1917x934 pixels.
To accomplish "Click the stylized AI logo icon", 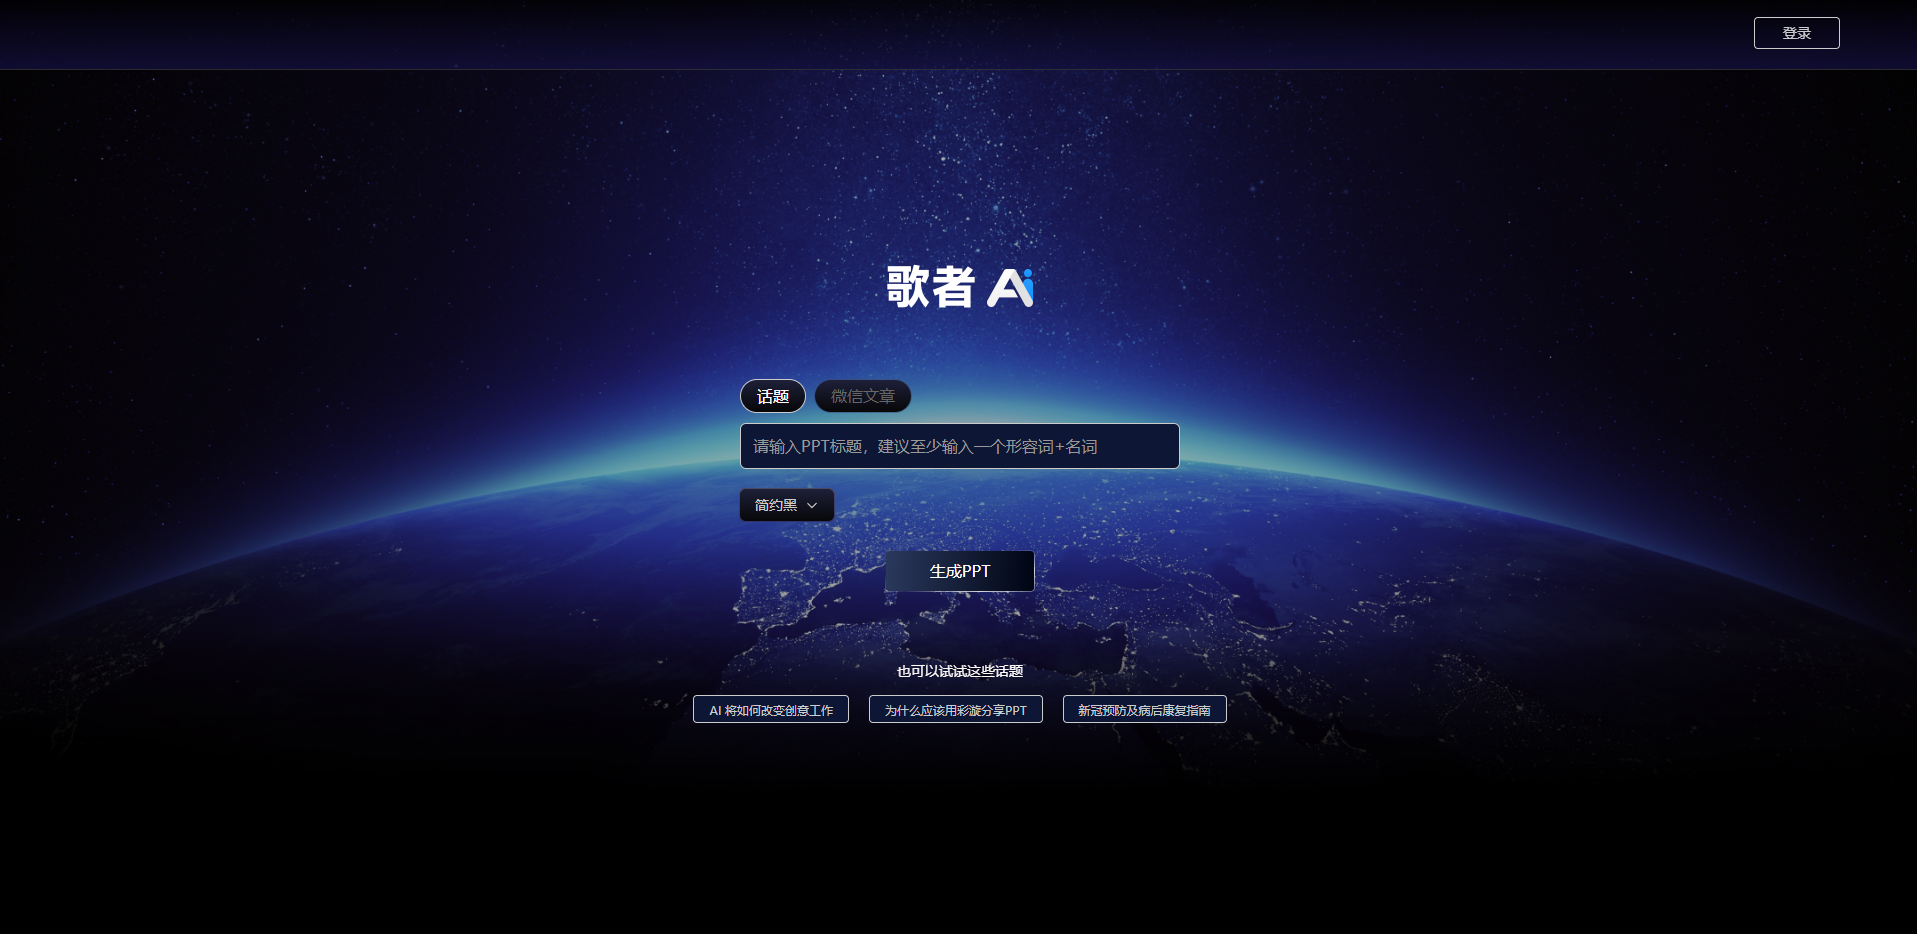I will pos(1009,288).
